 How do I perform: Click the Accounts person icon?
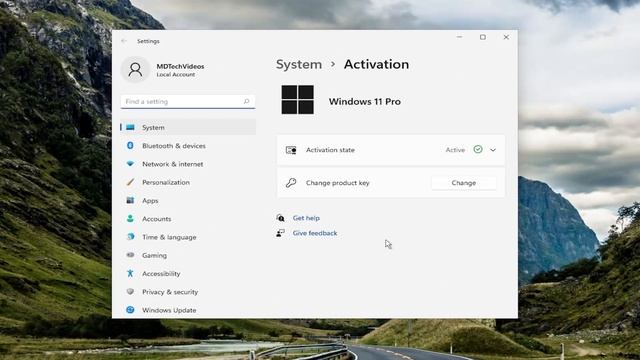(x=130, y=219)
